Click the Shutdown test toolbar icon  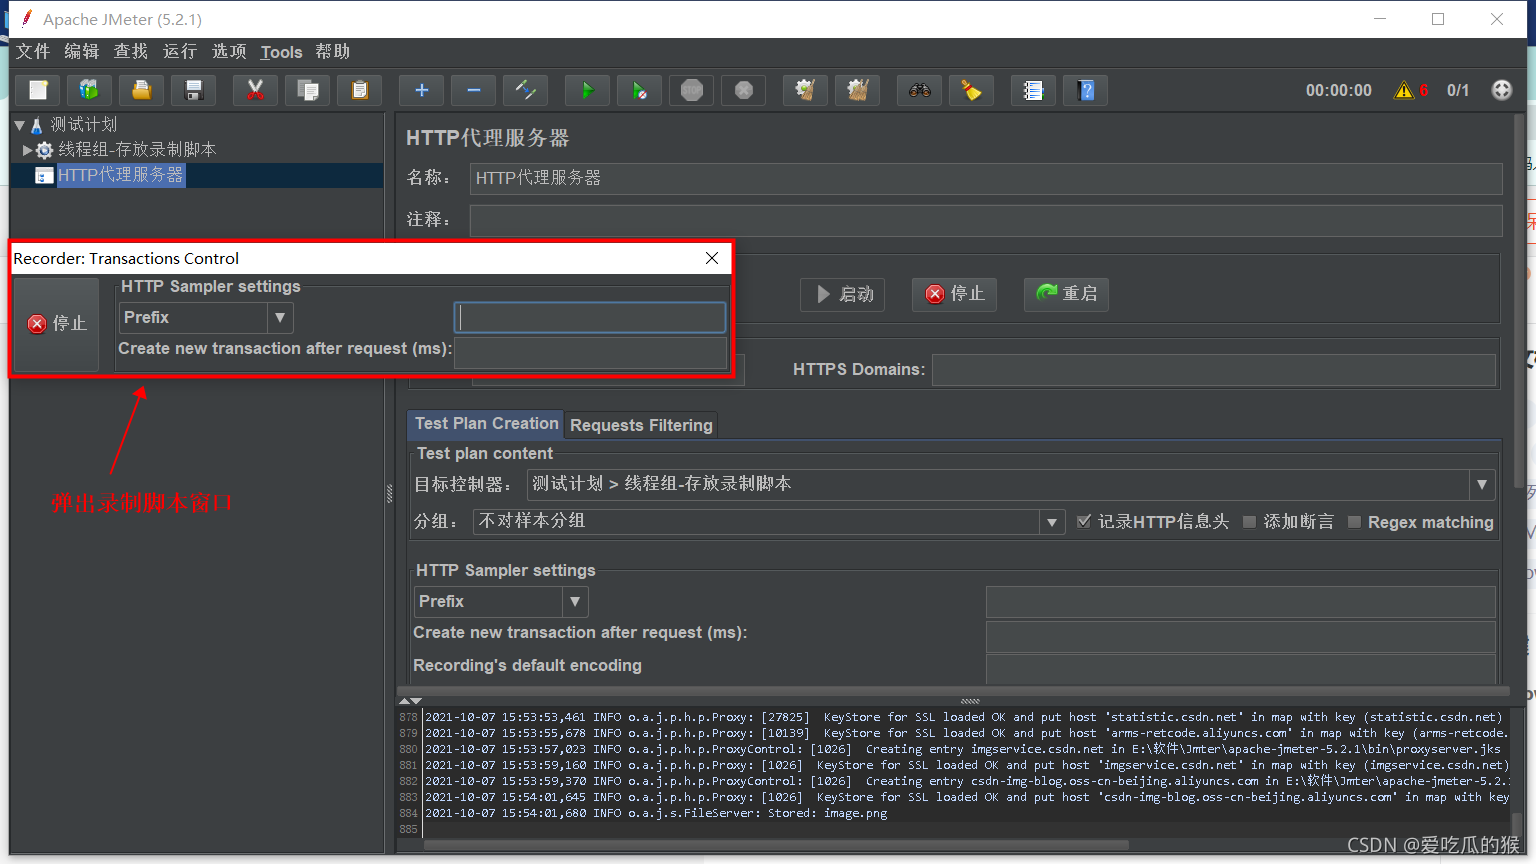744,90
